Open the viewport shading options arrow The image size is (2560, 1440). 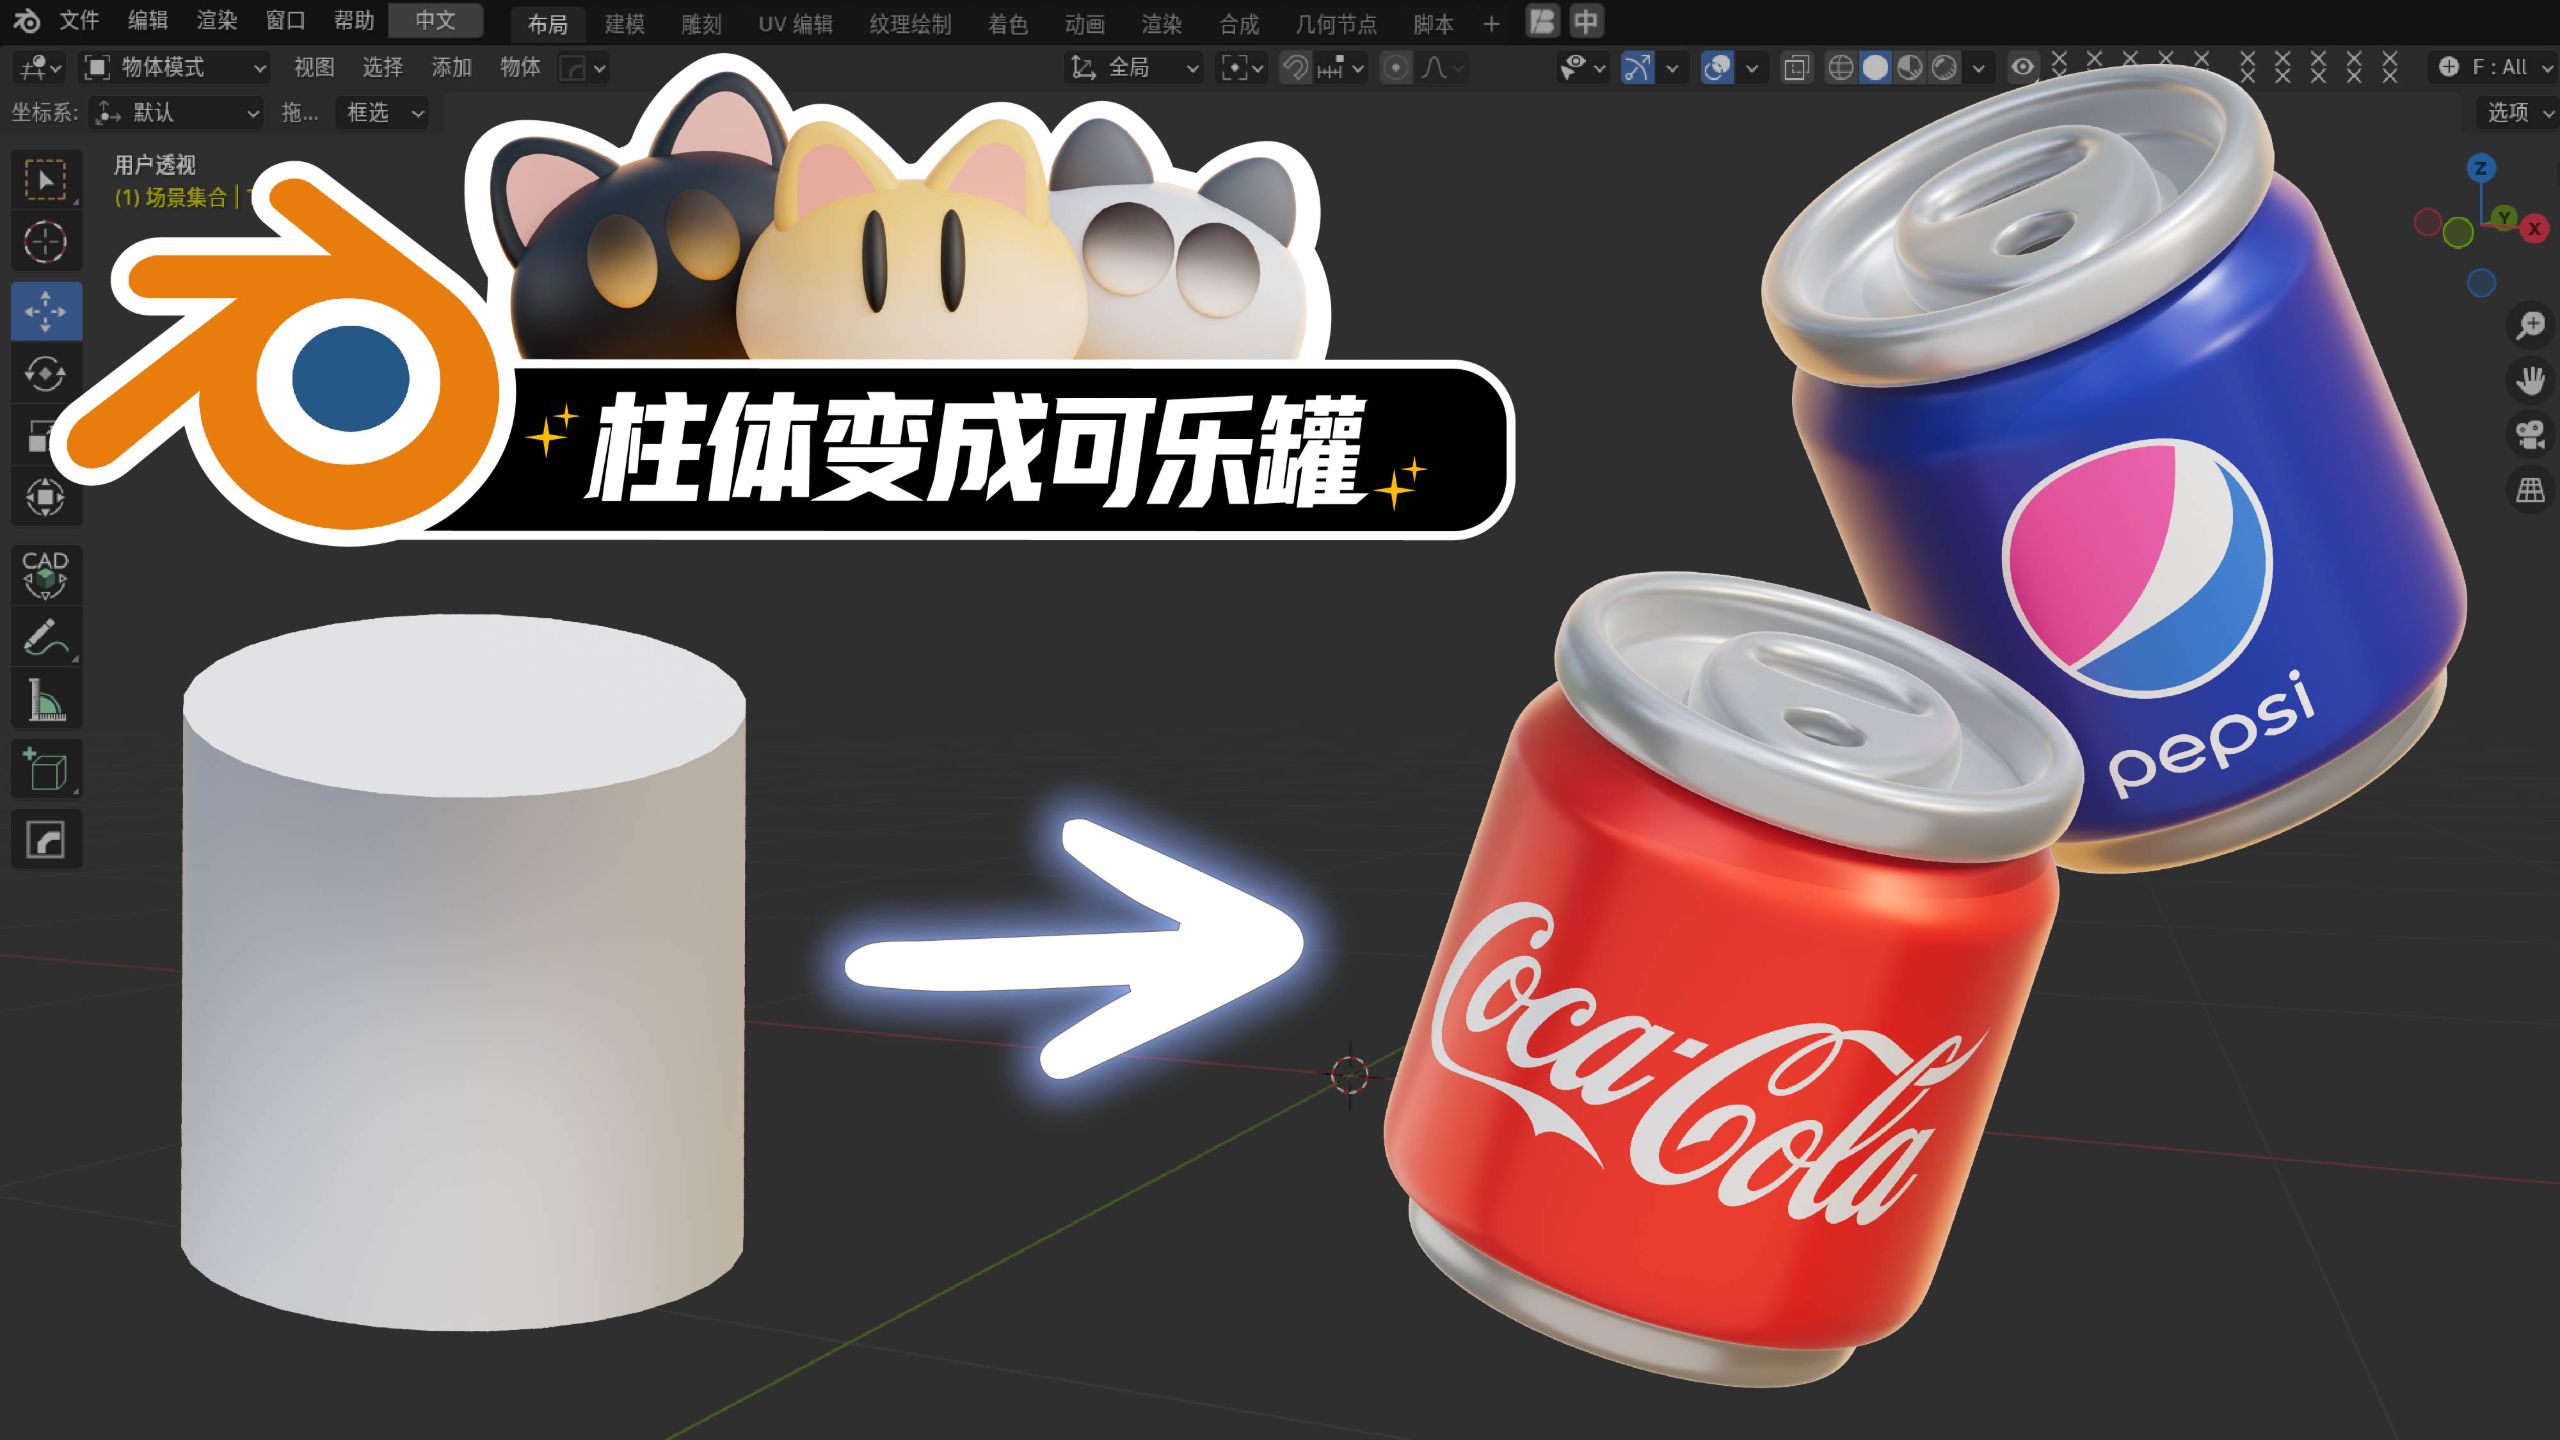click(x=1978, y=68)
